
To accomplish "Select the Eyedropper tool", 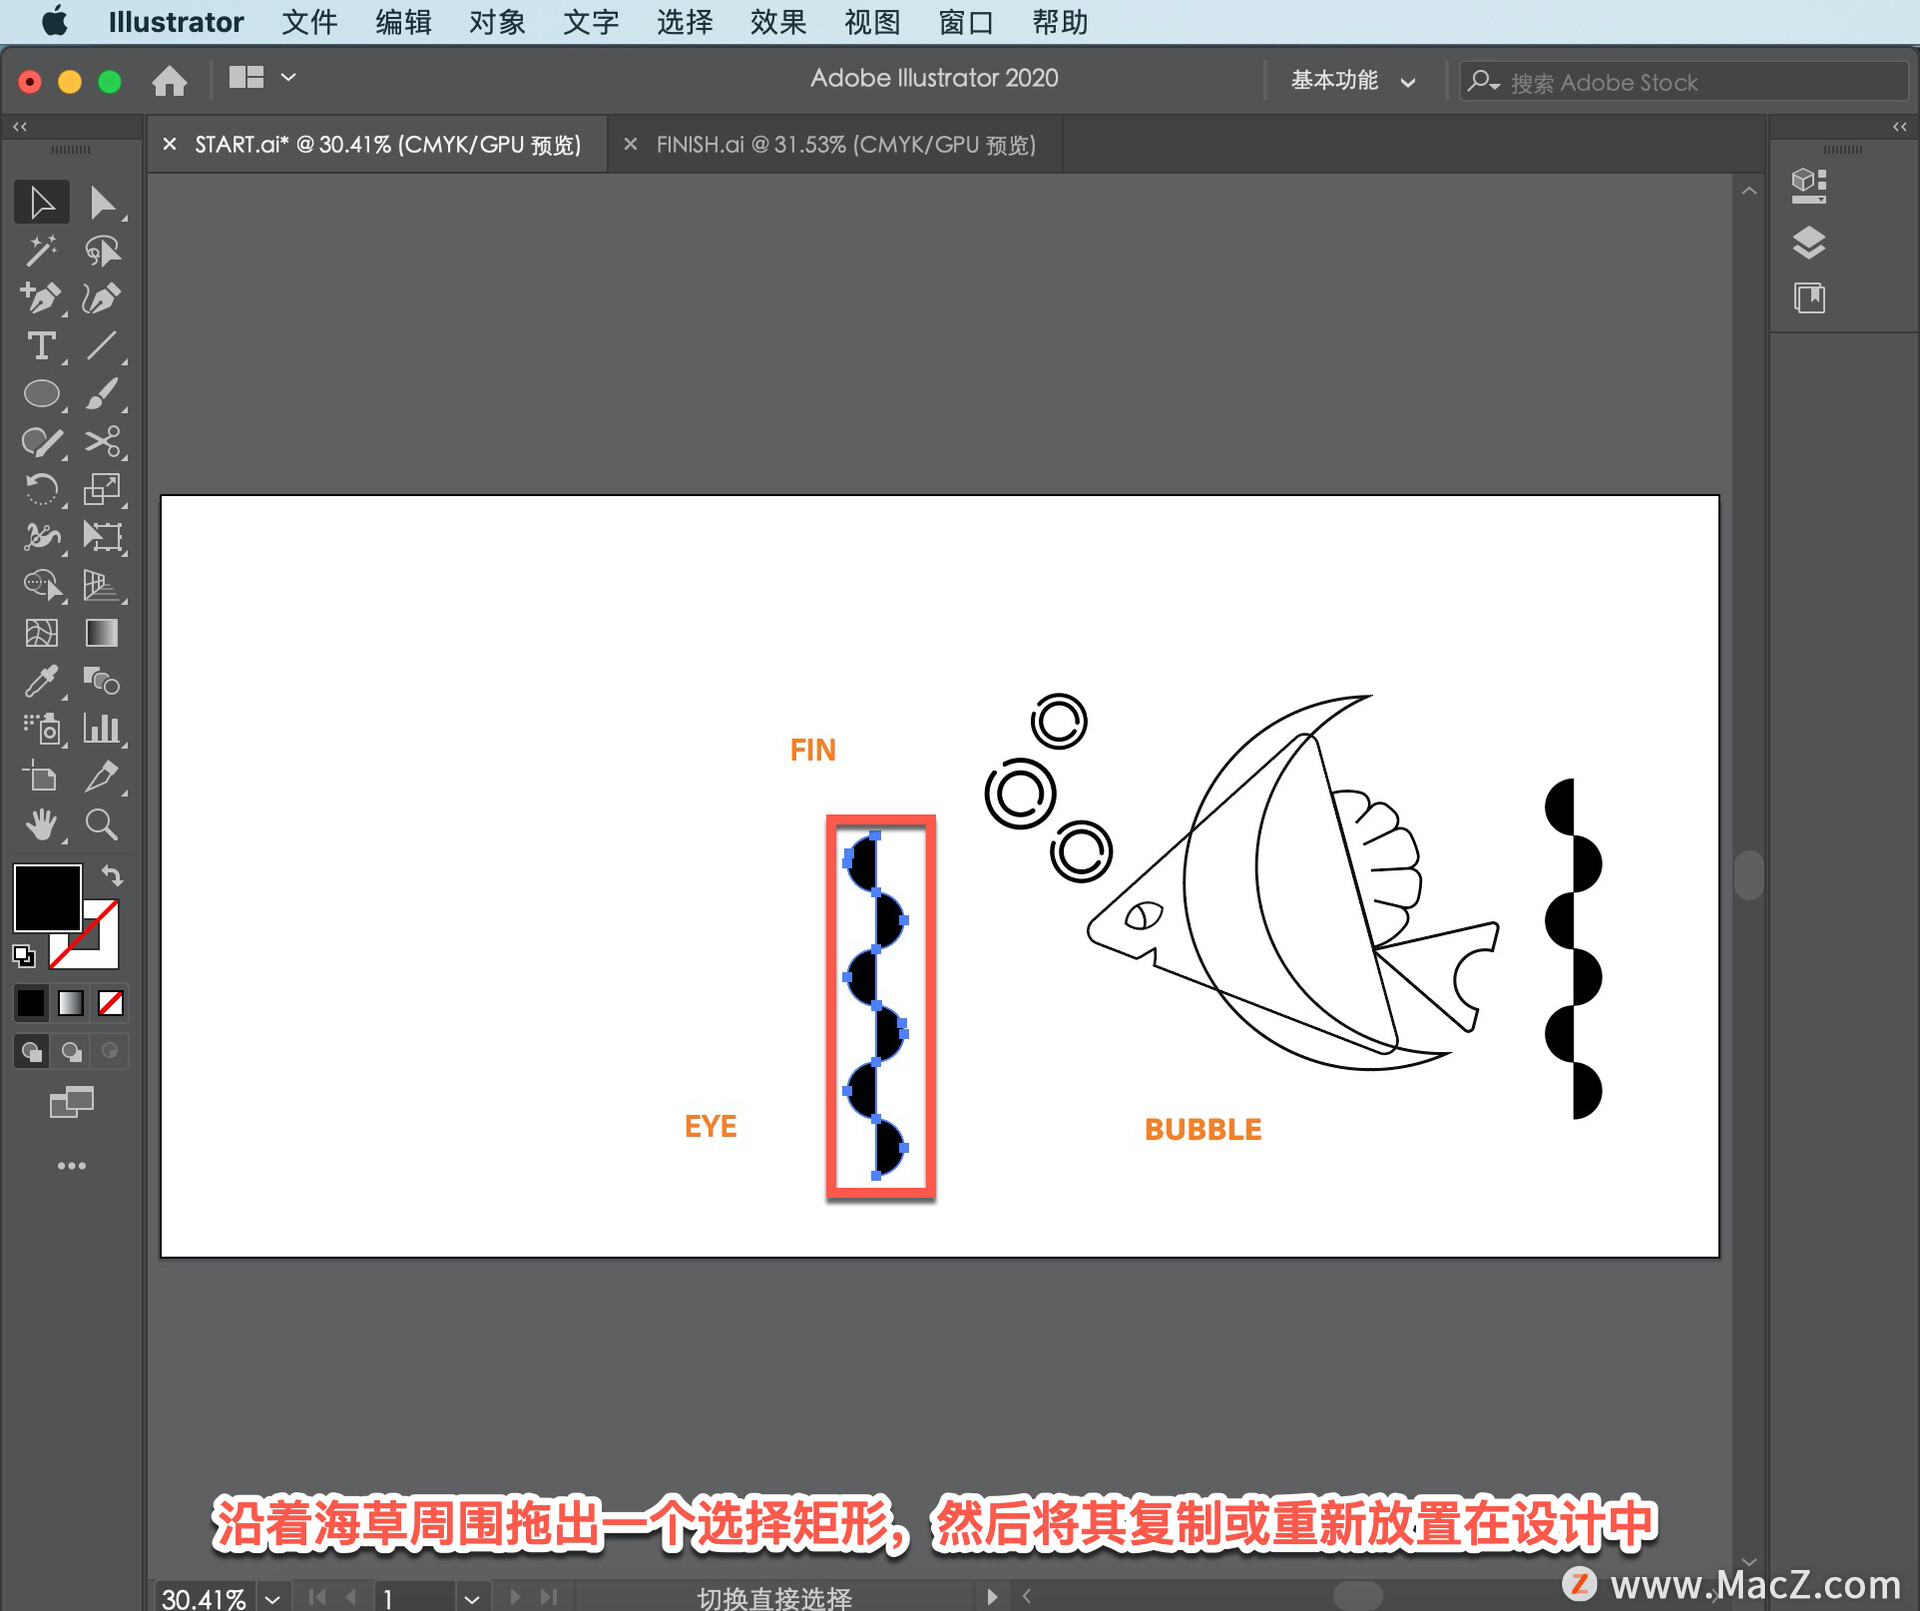I will (41, 681).
